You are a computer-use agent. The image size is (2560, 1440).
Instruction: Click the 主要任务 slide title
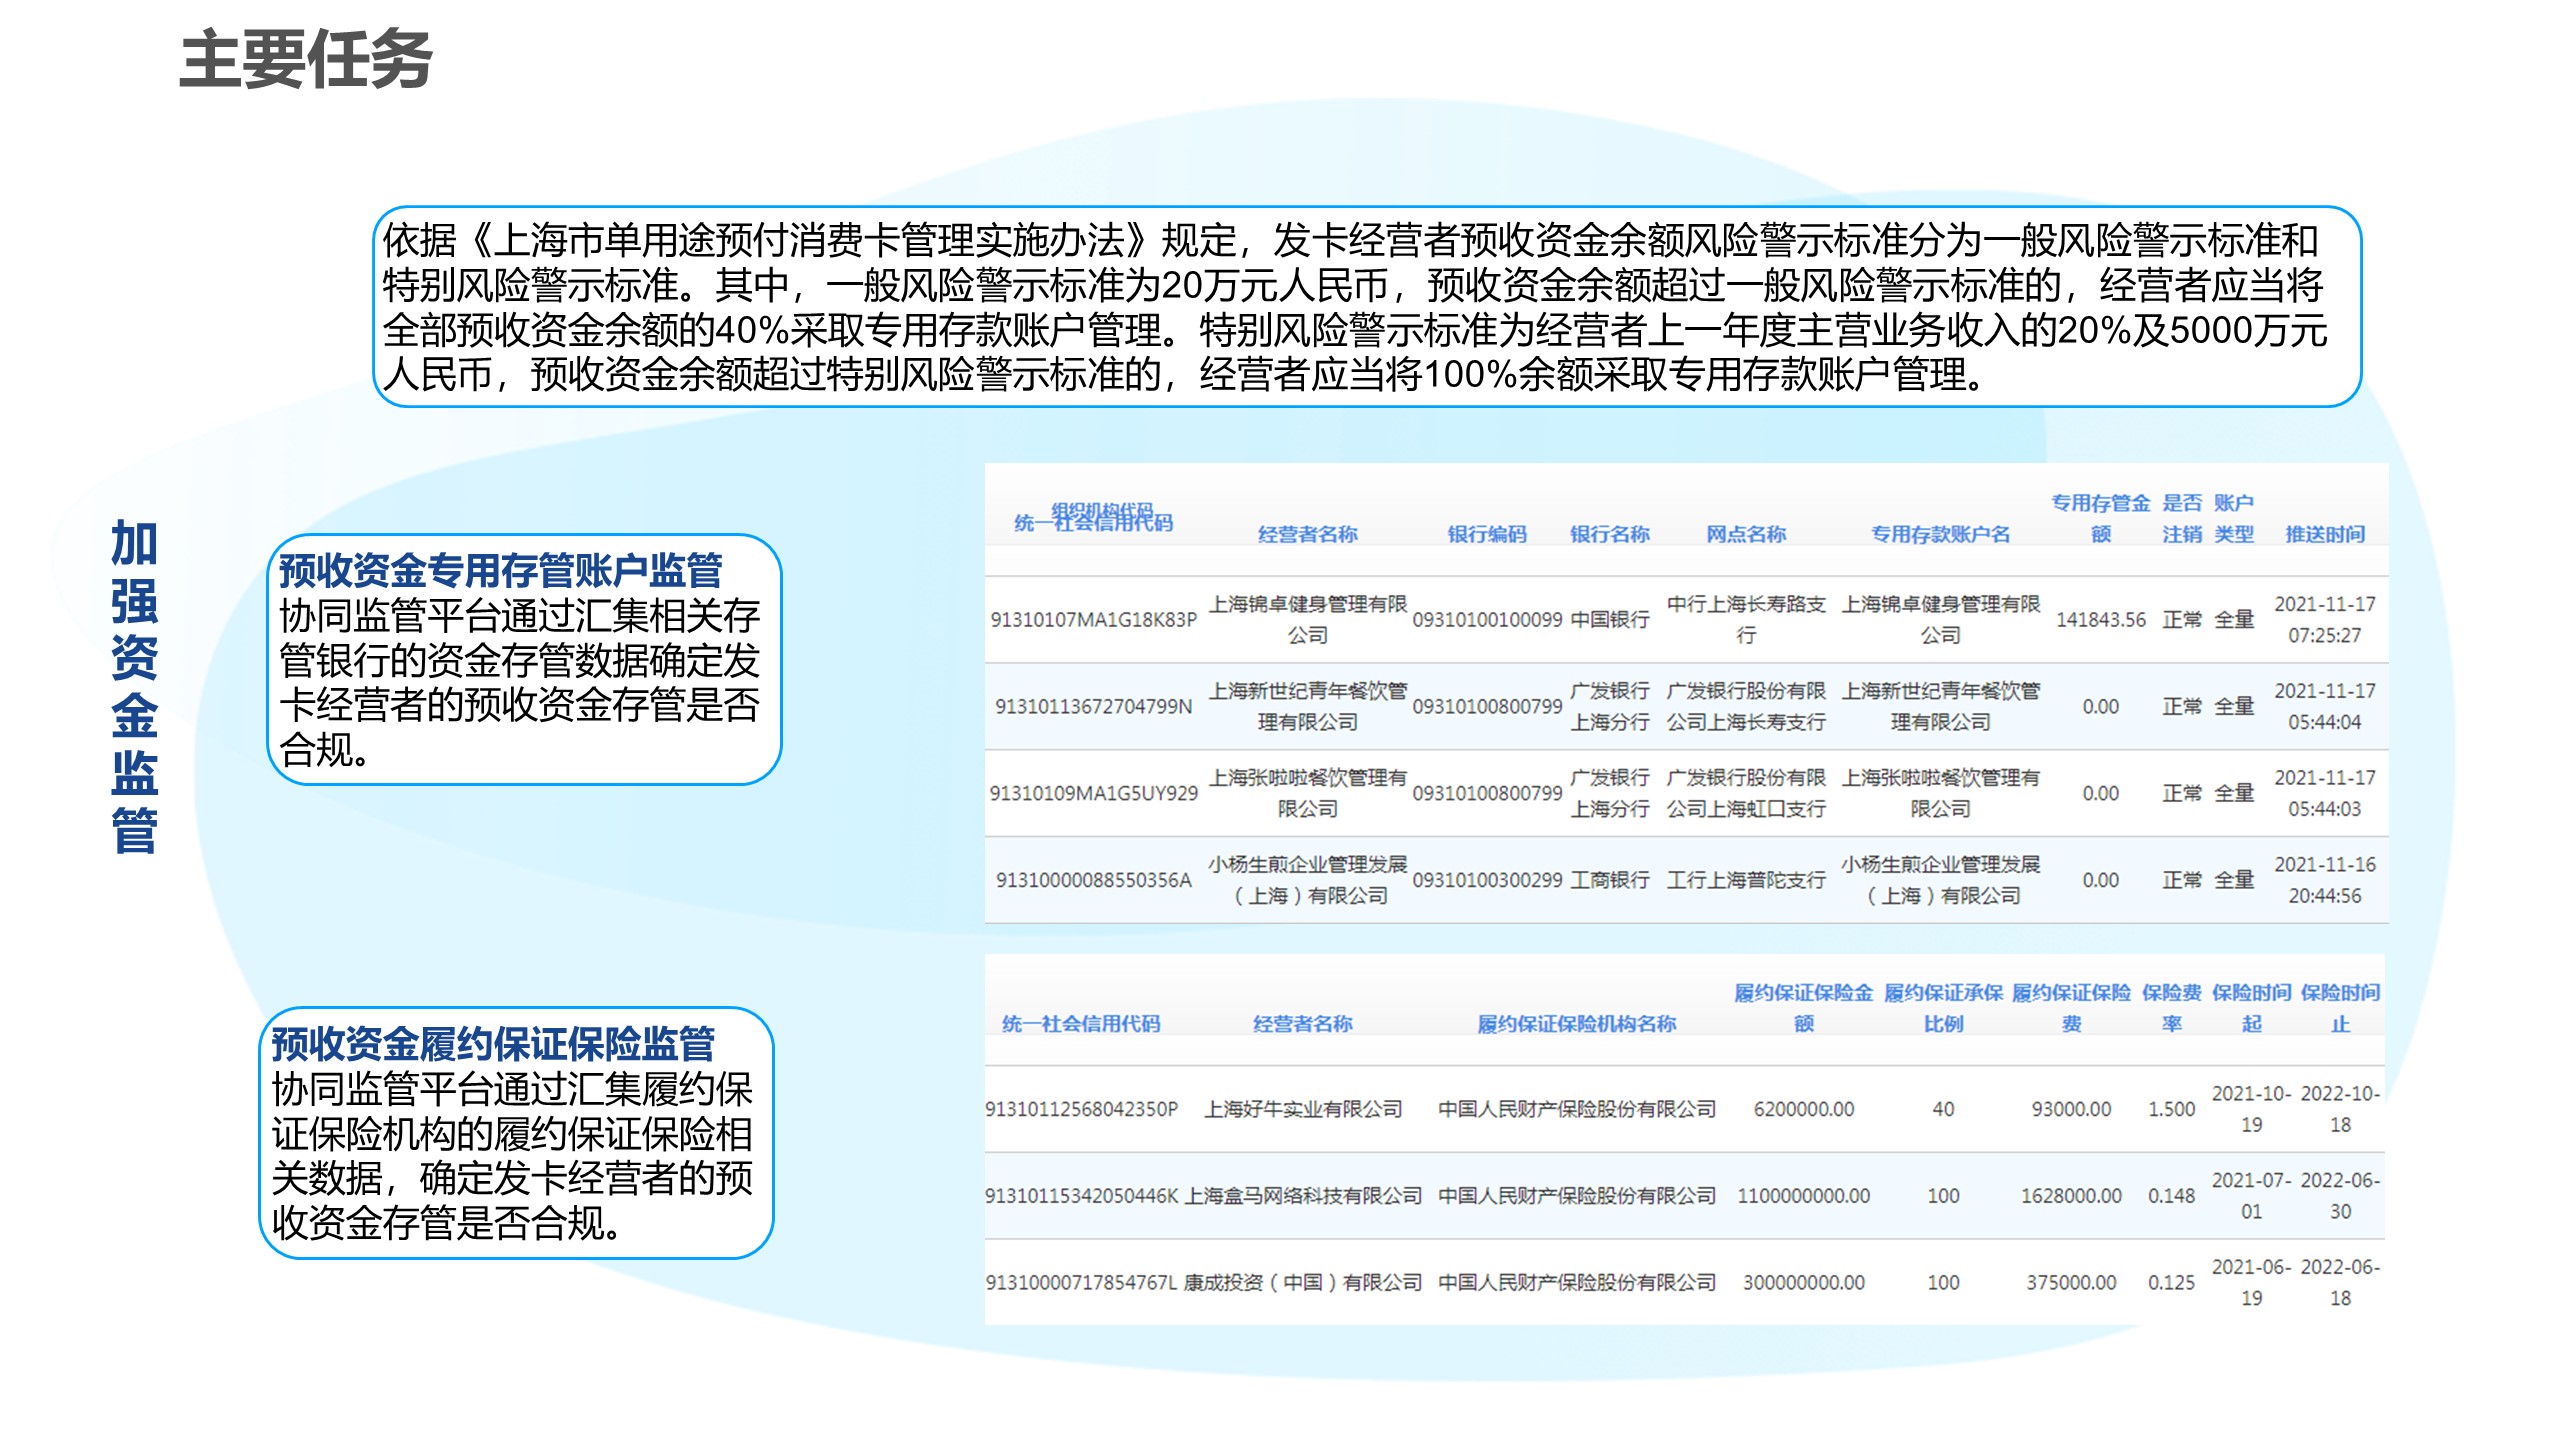(x=305, y=60)
